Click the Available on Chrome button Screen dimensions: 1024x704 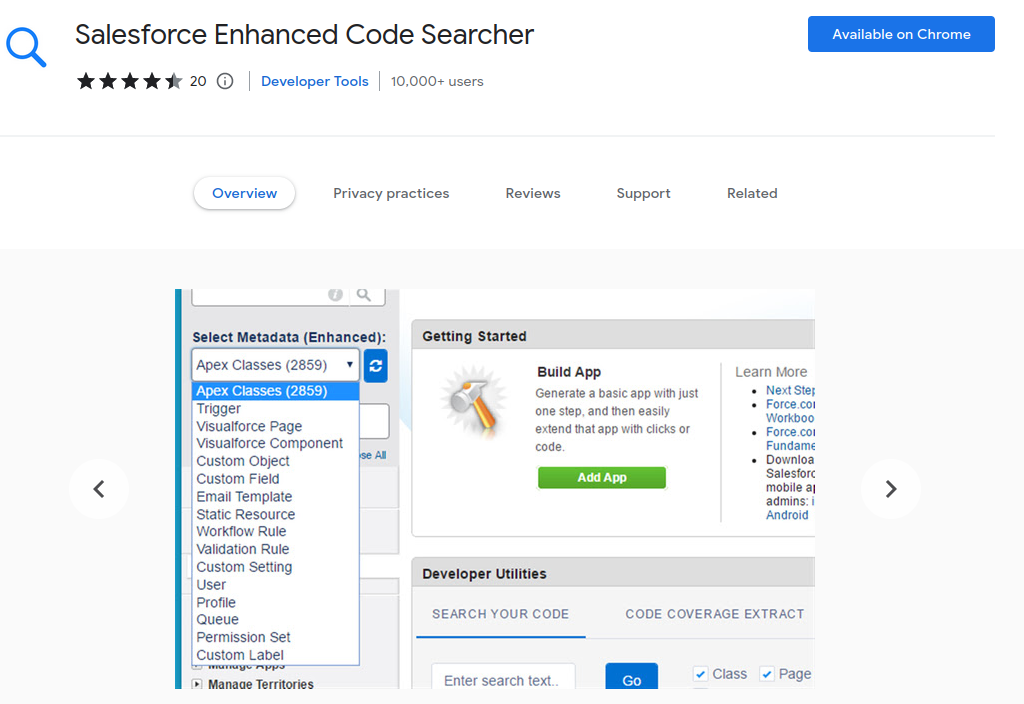click(x=900, y=33)
